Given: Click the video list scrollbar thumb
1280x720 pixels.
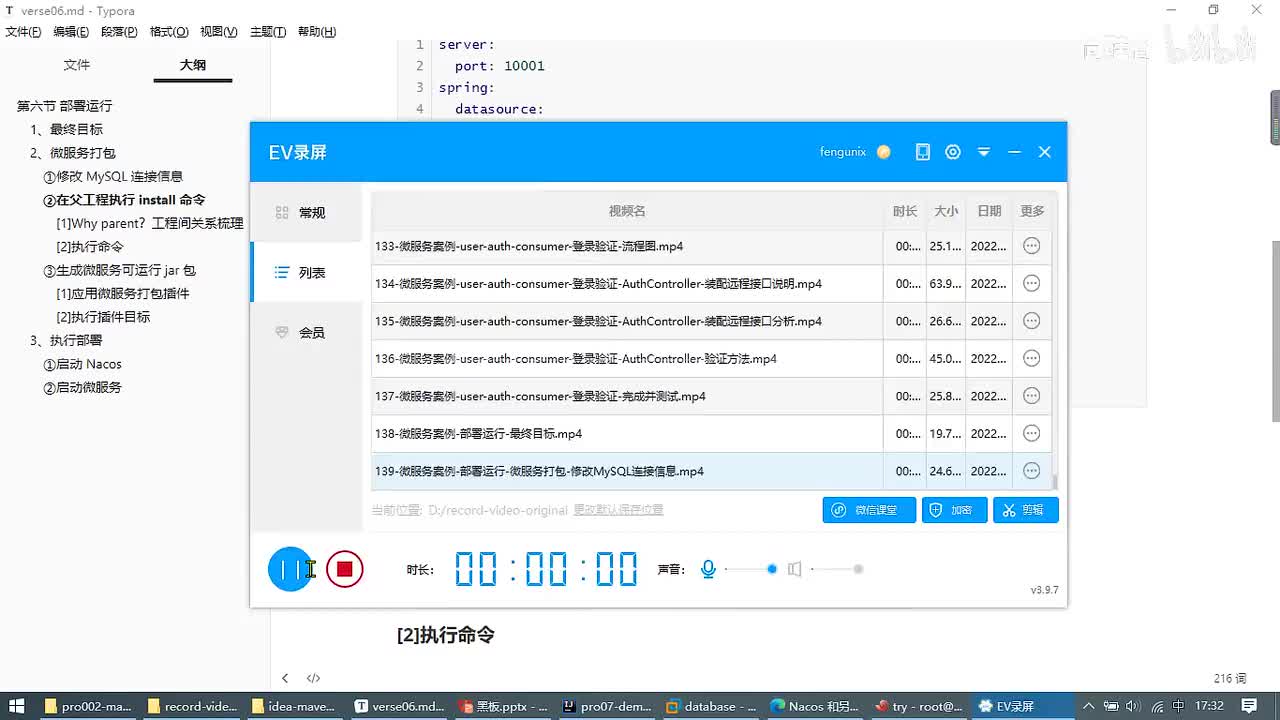Looking at the screenshot, I should (x=1055, y=481).
